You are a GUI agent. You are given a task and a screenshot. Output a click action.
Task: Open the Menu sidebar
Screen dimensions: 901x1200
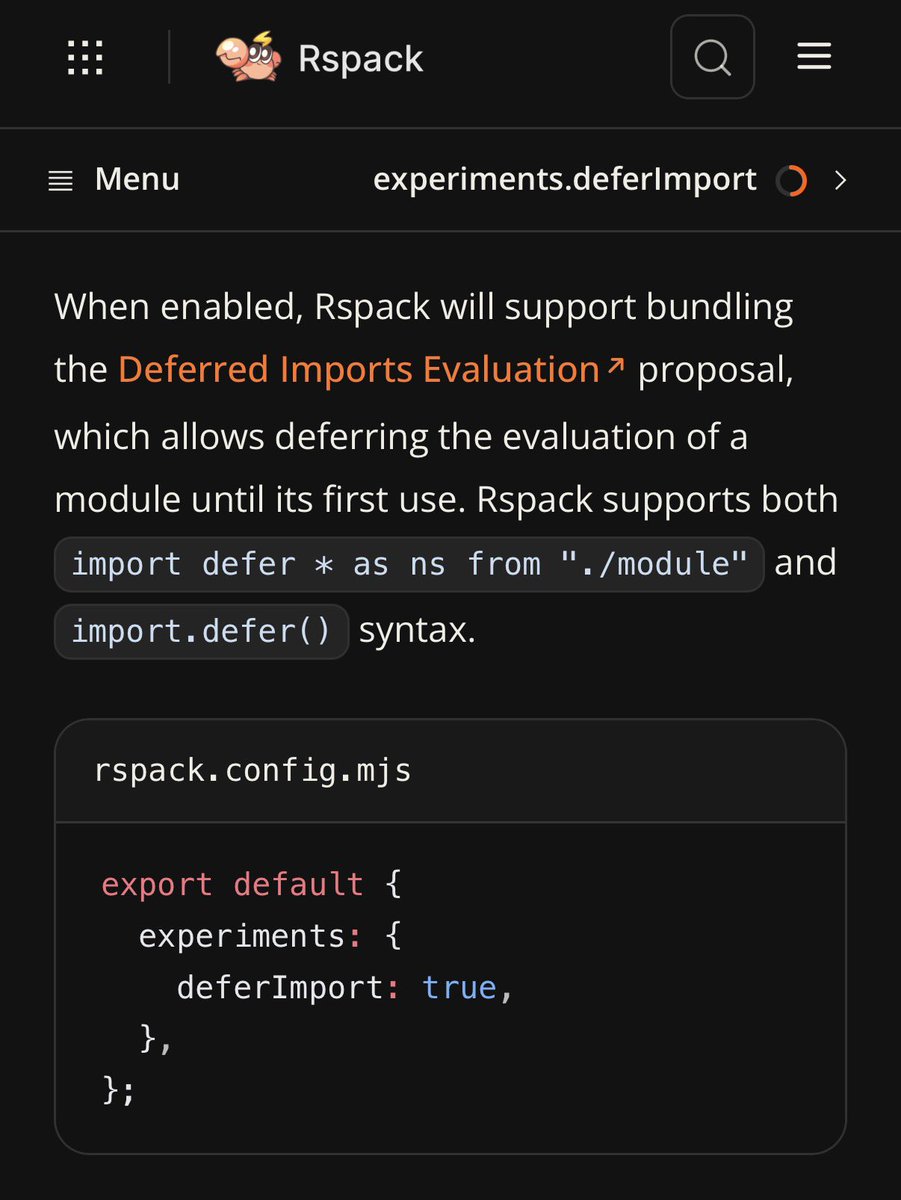click(114, 180)
